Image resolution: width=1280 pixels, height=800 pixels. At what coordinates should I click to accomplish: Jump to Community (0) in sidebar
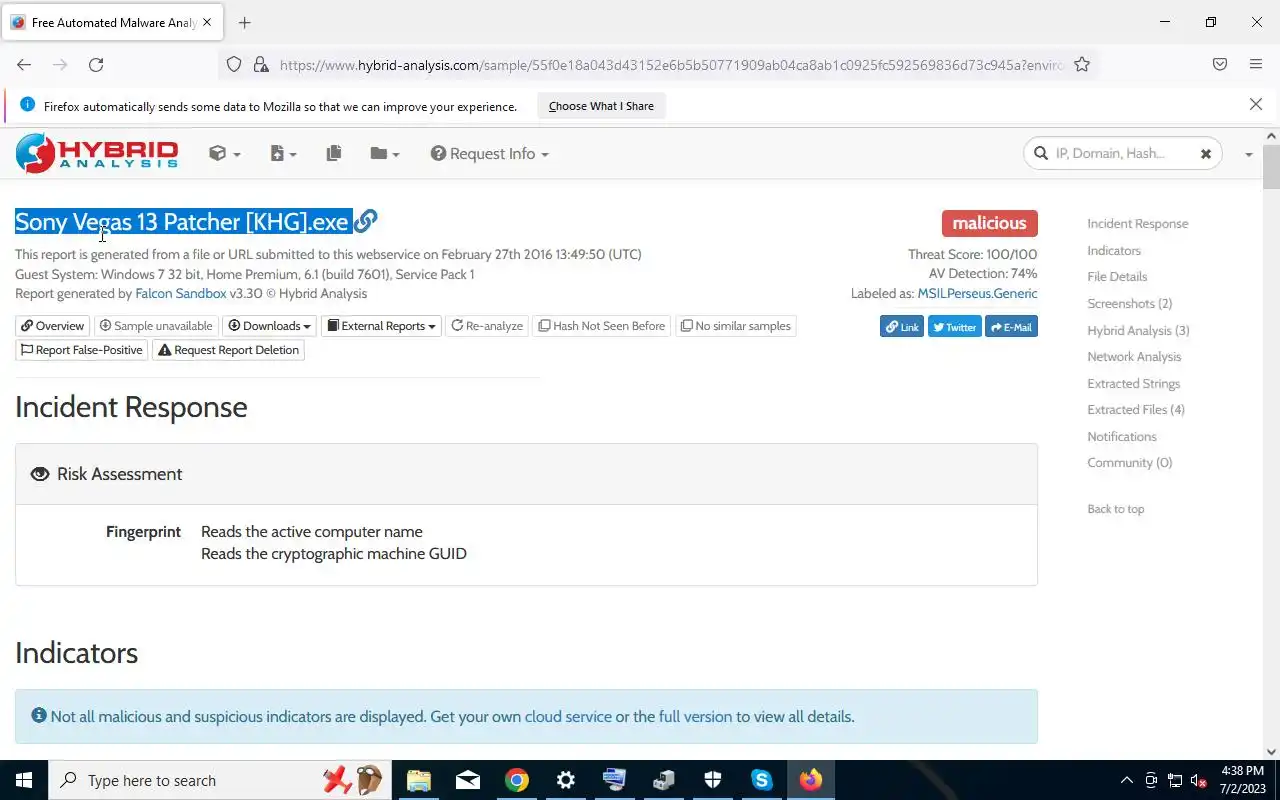(x=1130, y=463)
